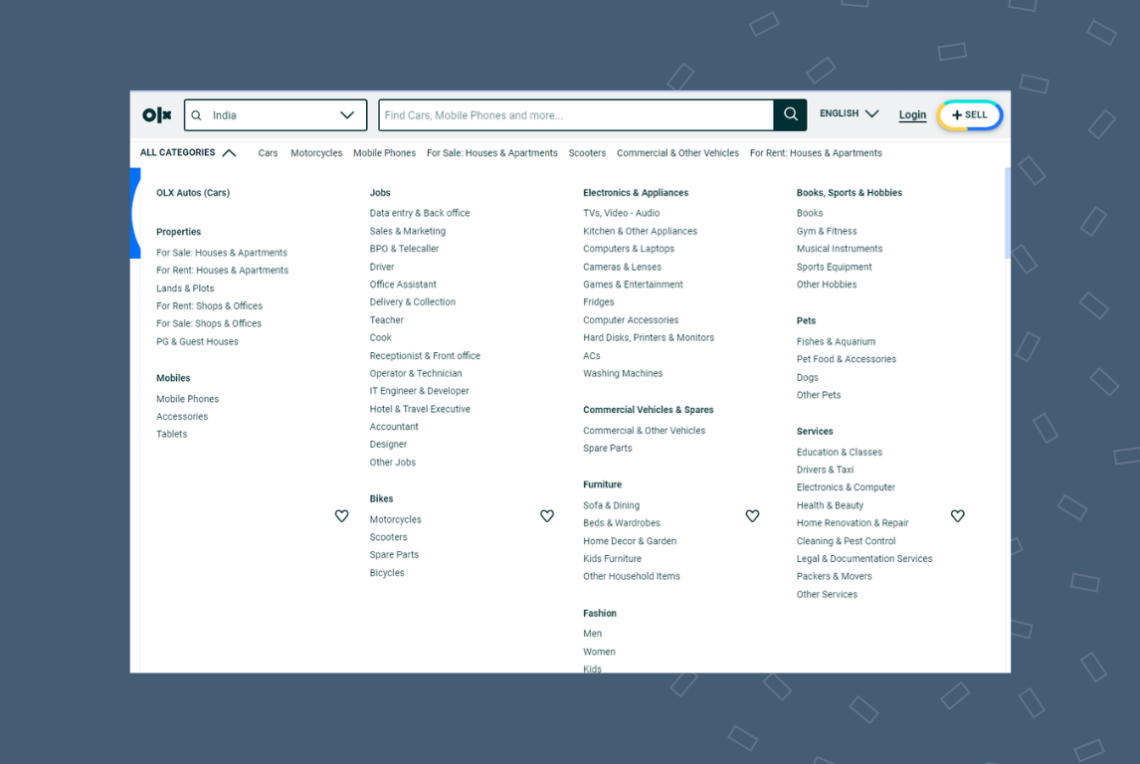Open the ENGLISH language dropdown

click(849, 113)
